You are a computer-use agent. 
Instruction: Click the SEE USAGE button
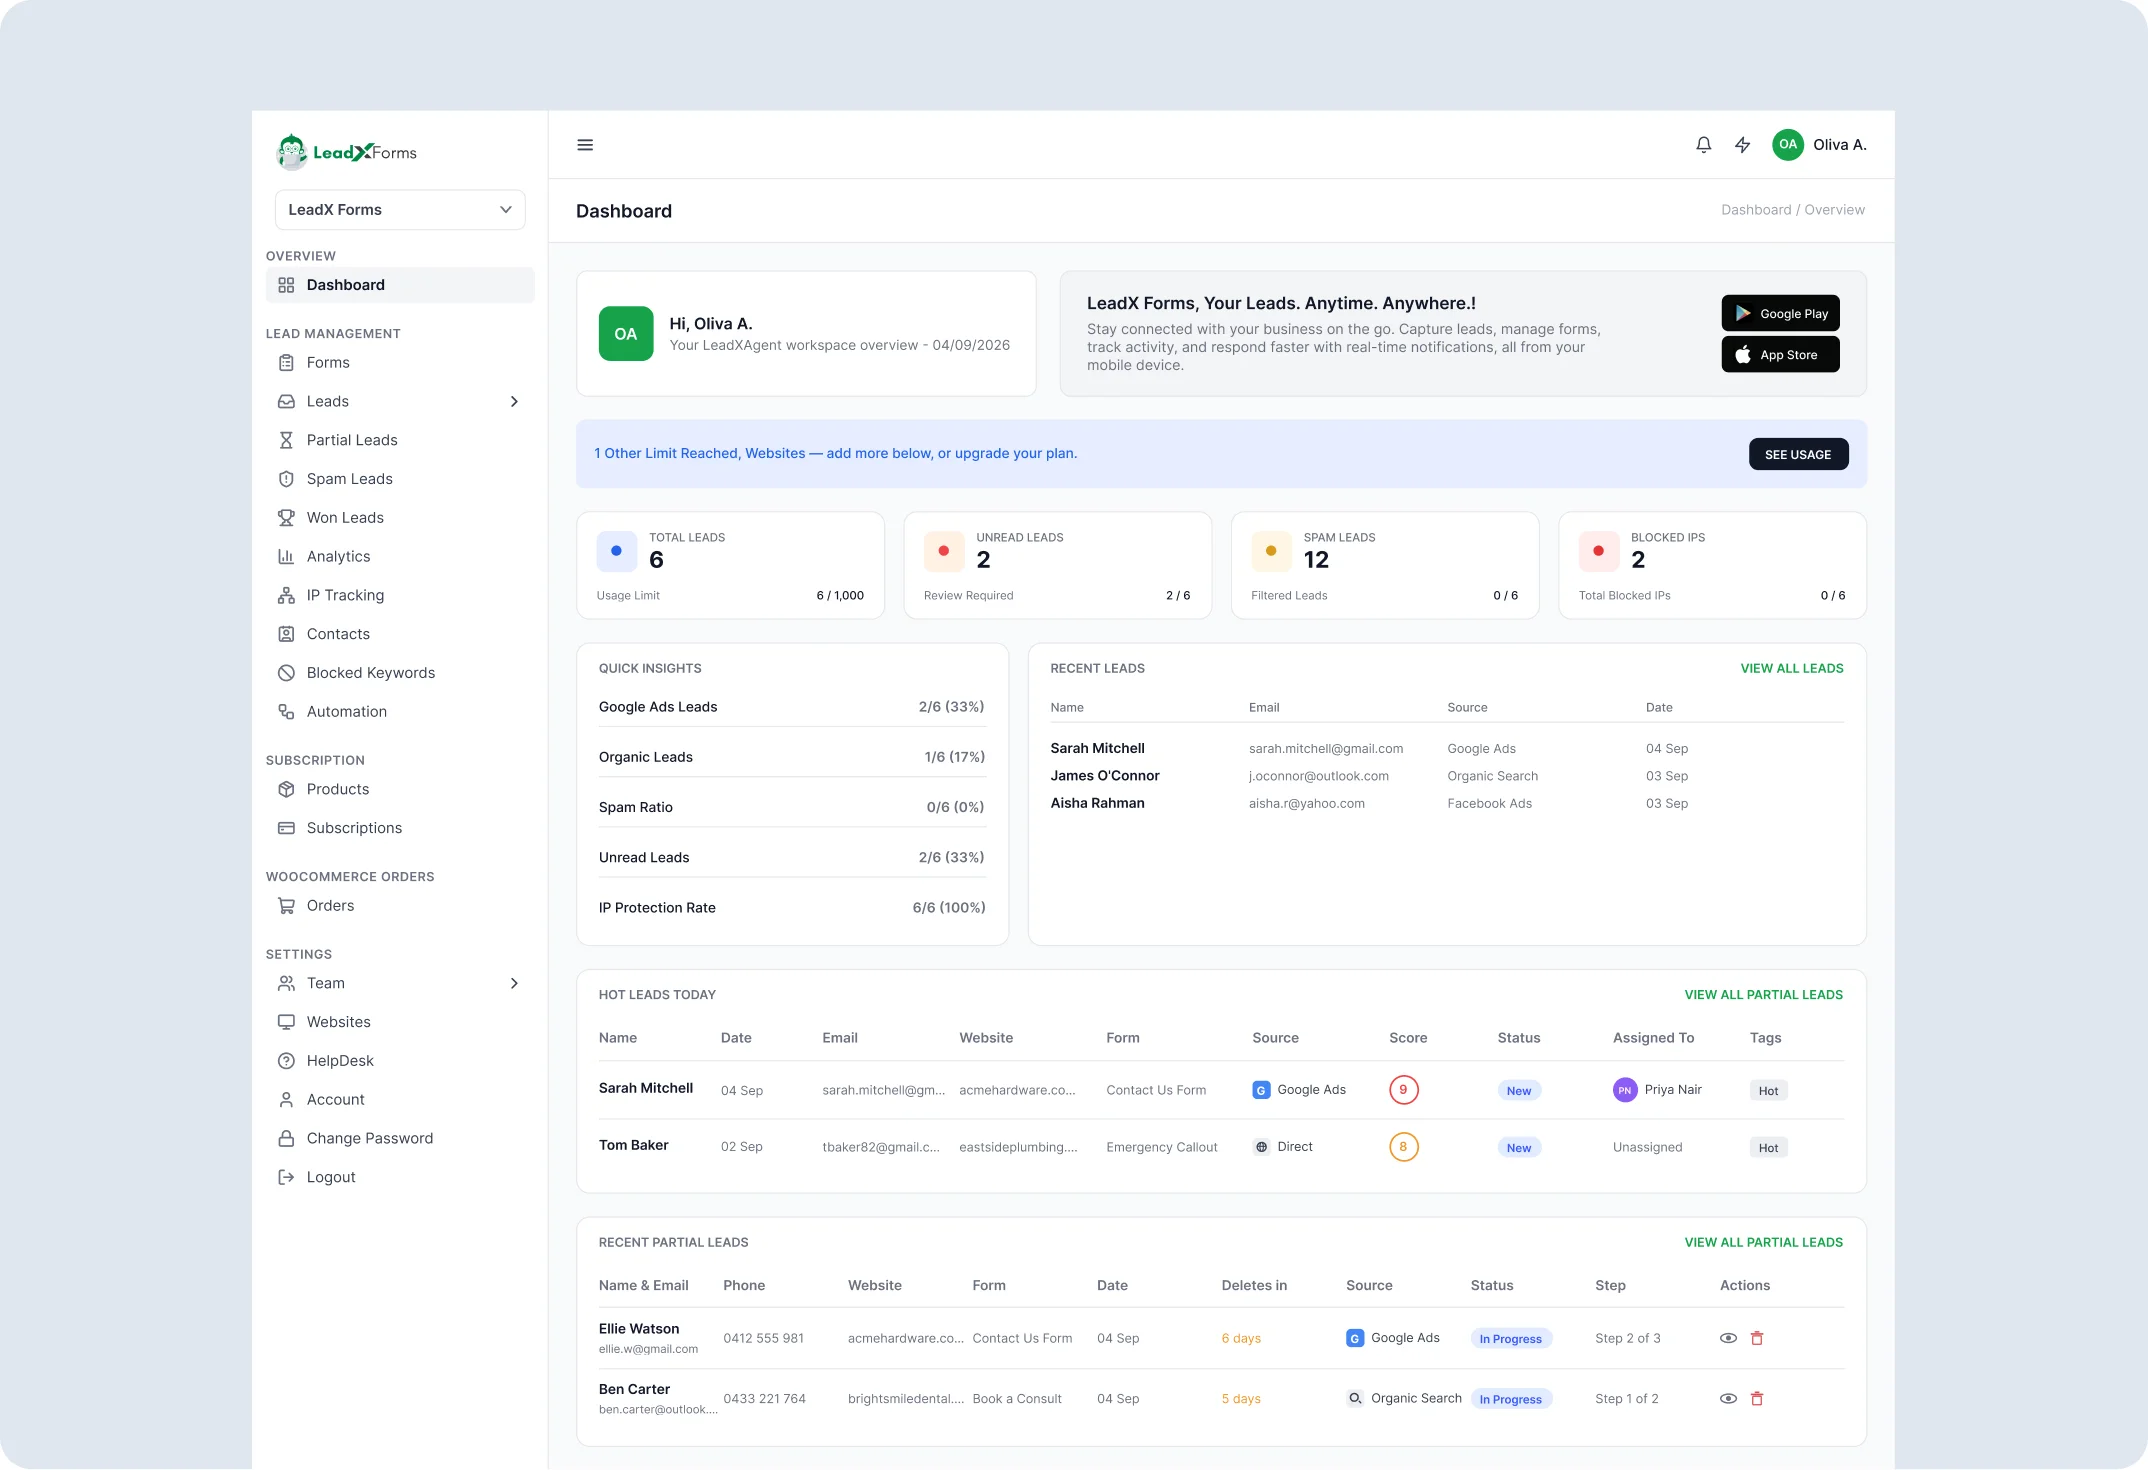point(1798,454)
